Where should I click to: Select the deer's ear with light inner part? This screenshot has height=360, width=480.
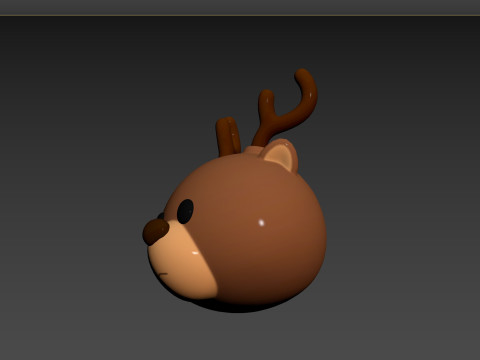[279, 156]
